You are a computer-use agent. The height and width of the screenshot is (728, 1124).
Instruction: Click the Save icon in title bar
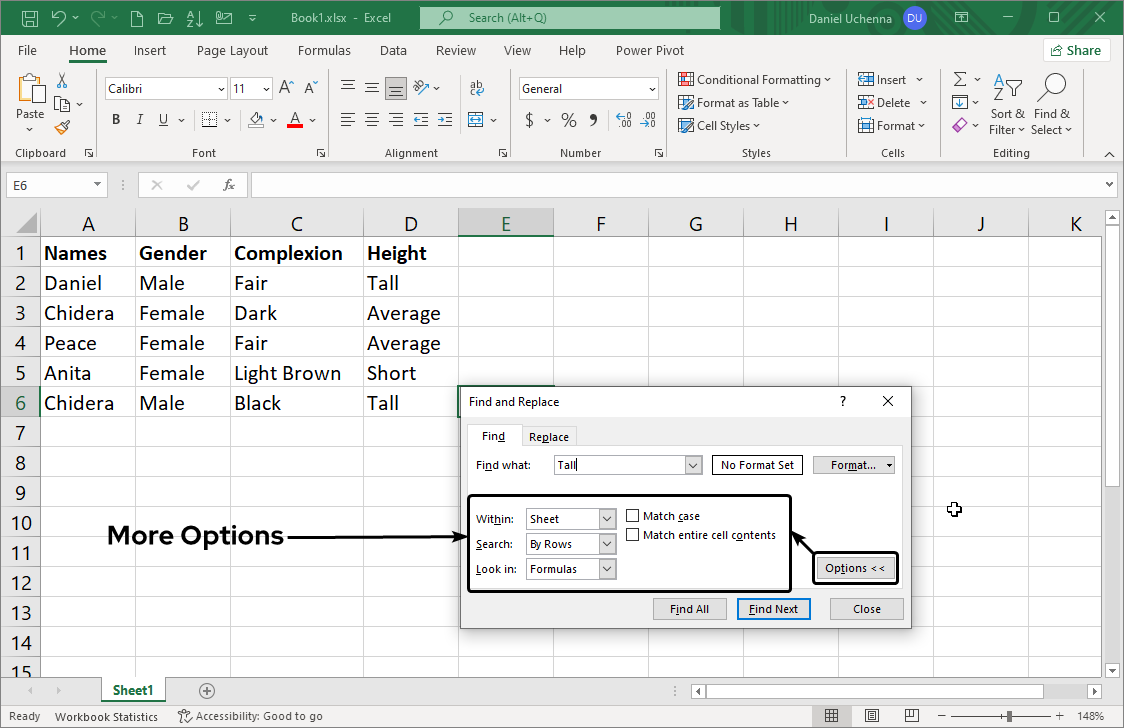30,18
